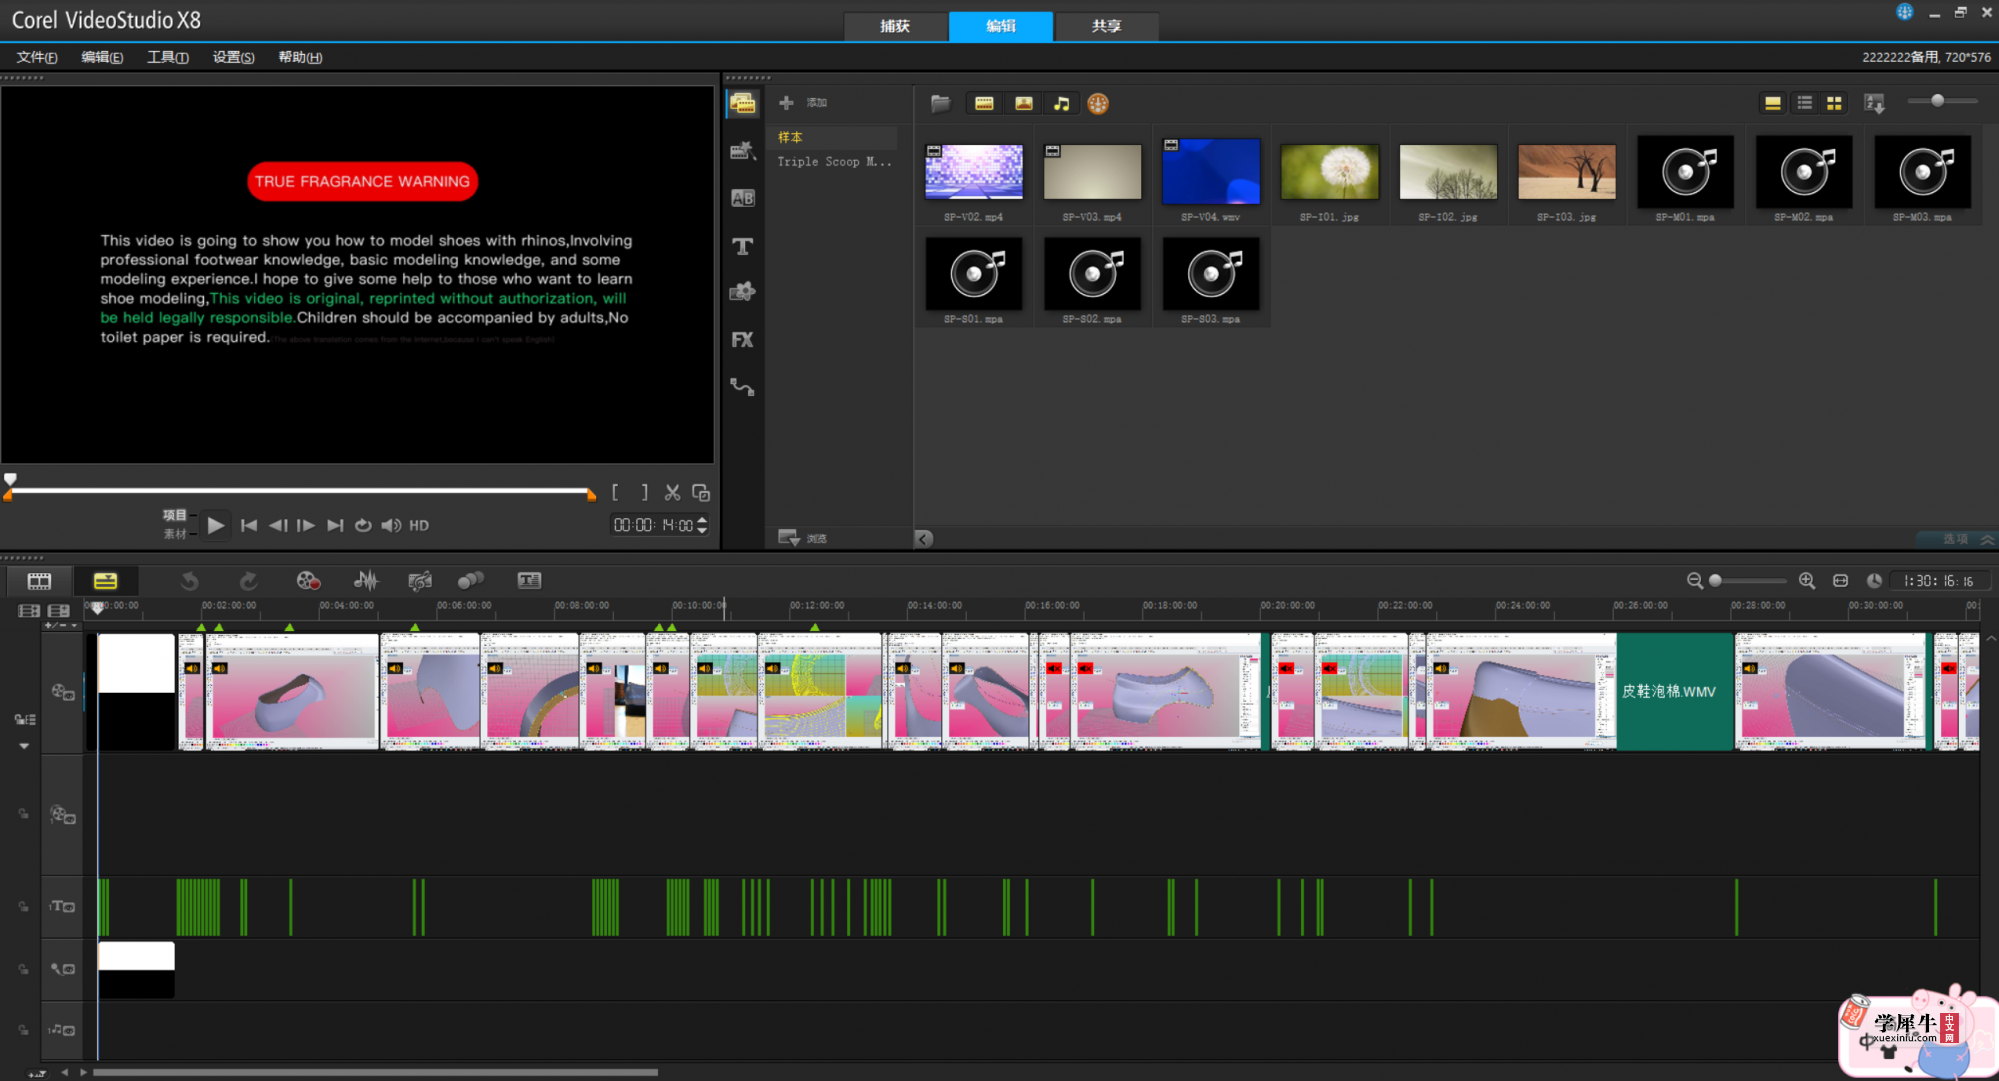This screenshot has width=1999, height=1081.
Task: Redo the last action
Action: (248, 581)
